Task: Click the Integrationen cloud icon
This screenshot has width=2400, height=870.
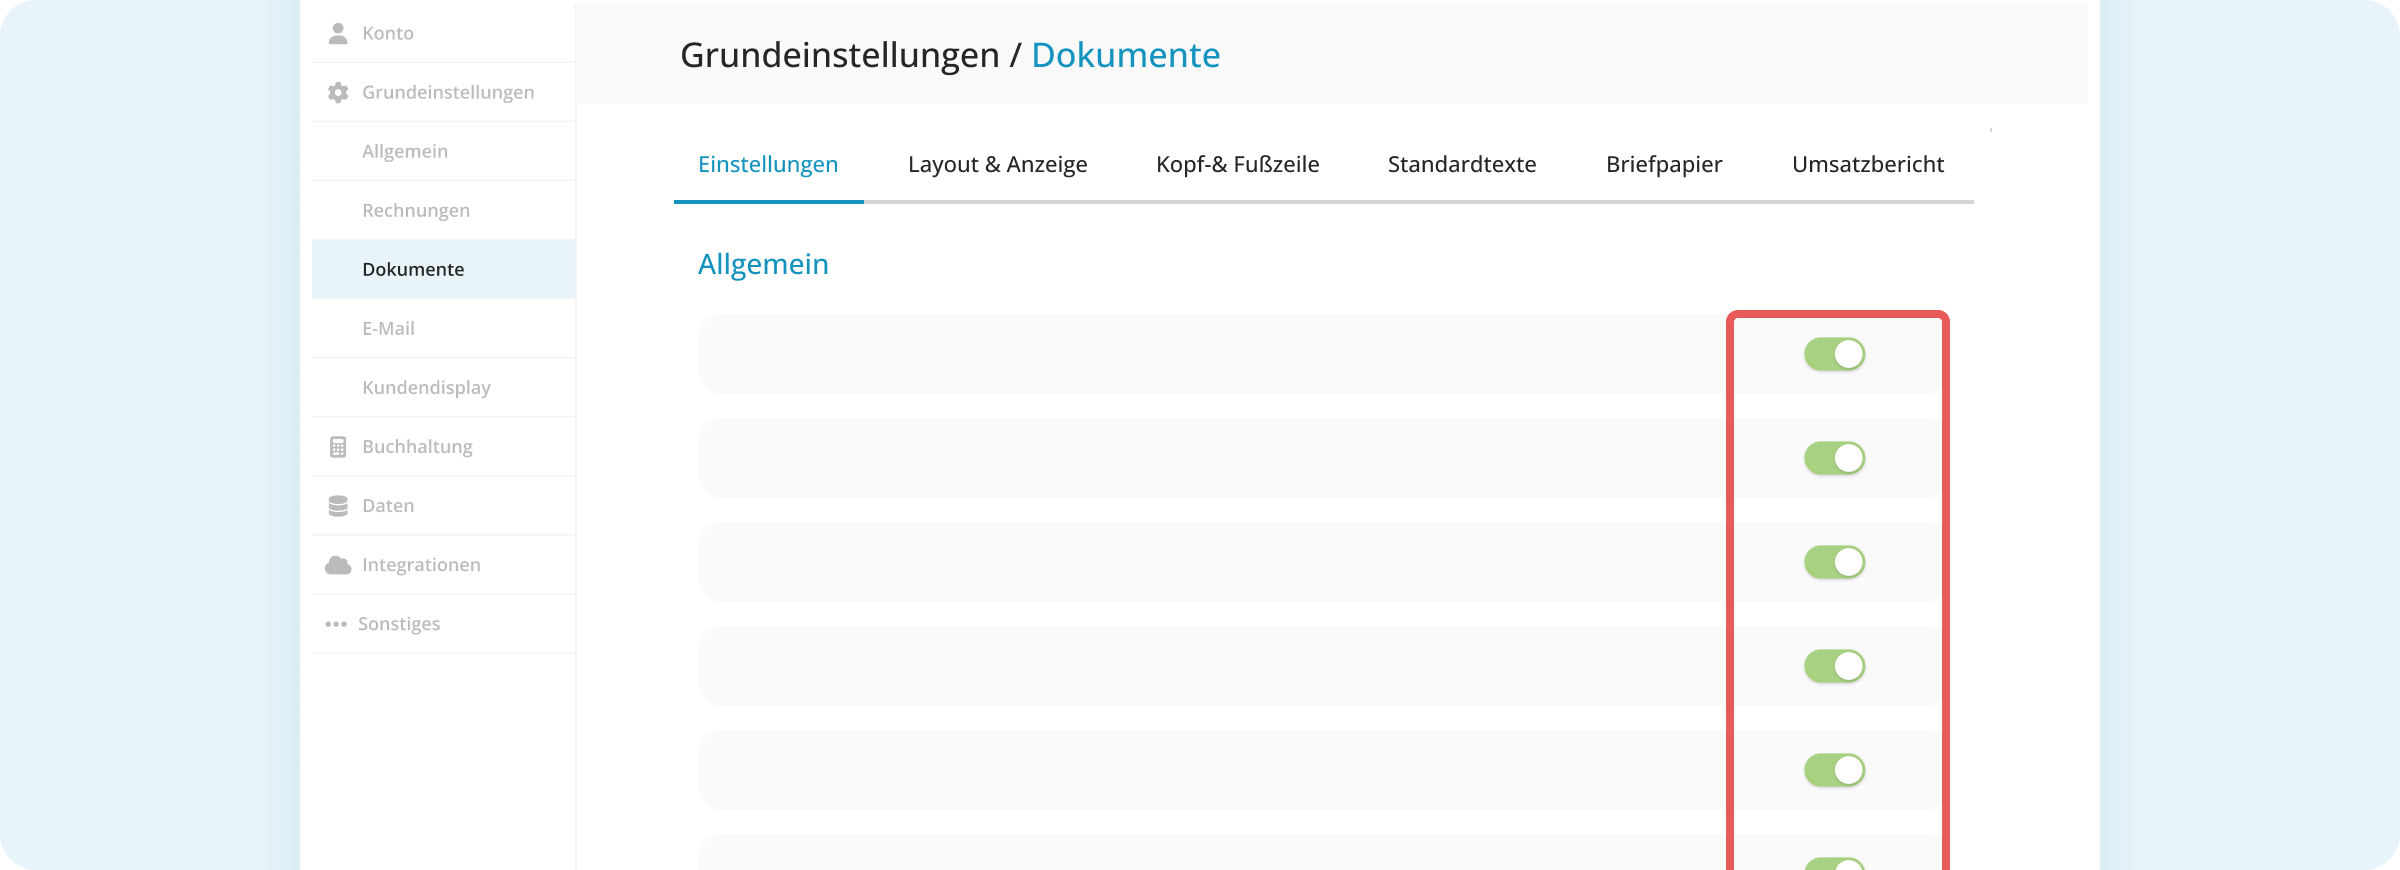Action: pyautogui.click(x=338, y=565)
